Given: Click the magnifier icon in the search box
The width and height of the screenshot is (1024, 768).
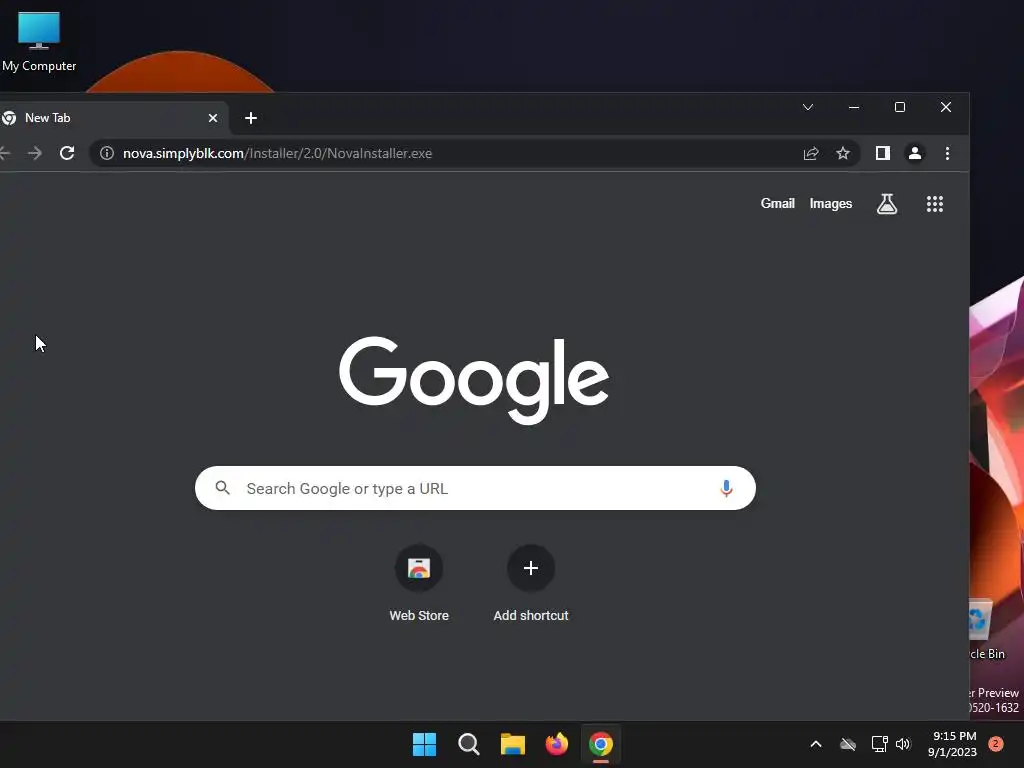Looking at the screenshot, I should point(223,488).
